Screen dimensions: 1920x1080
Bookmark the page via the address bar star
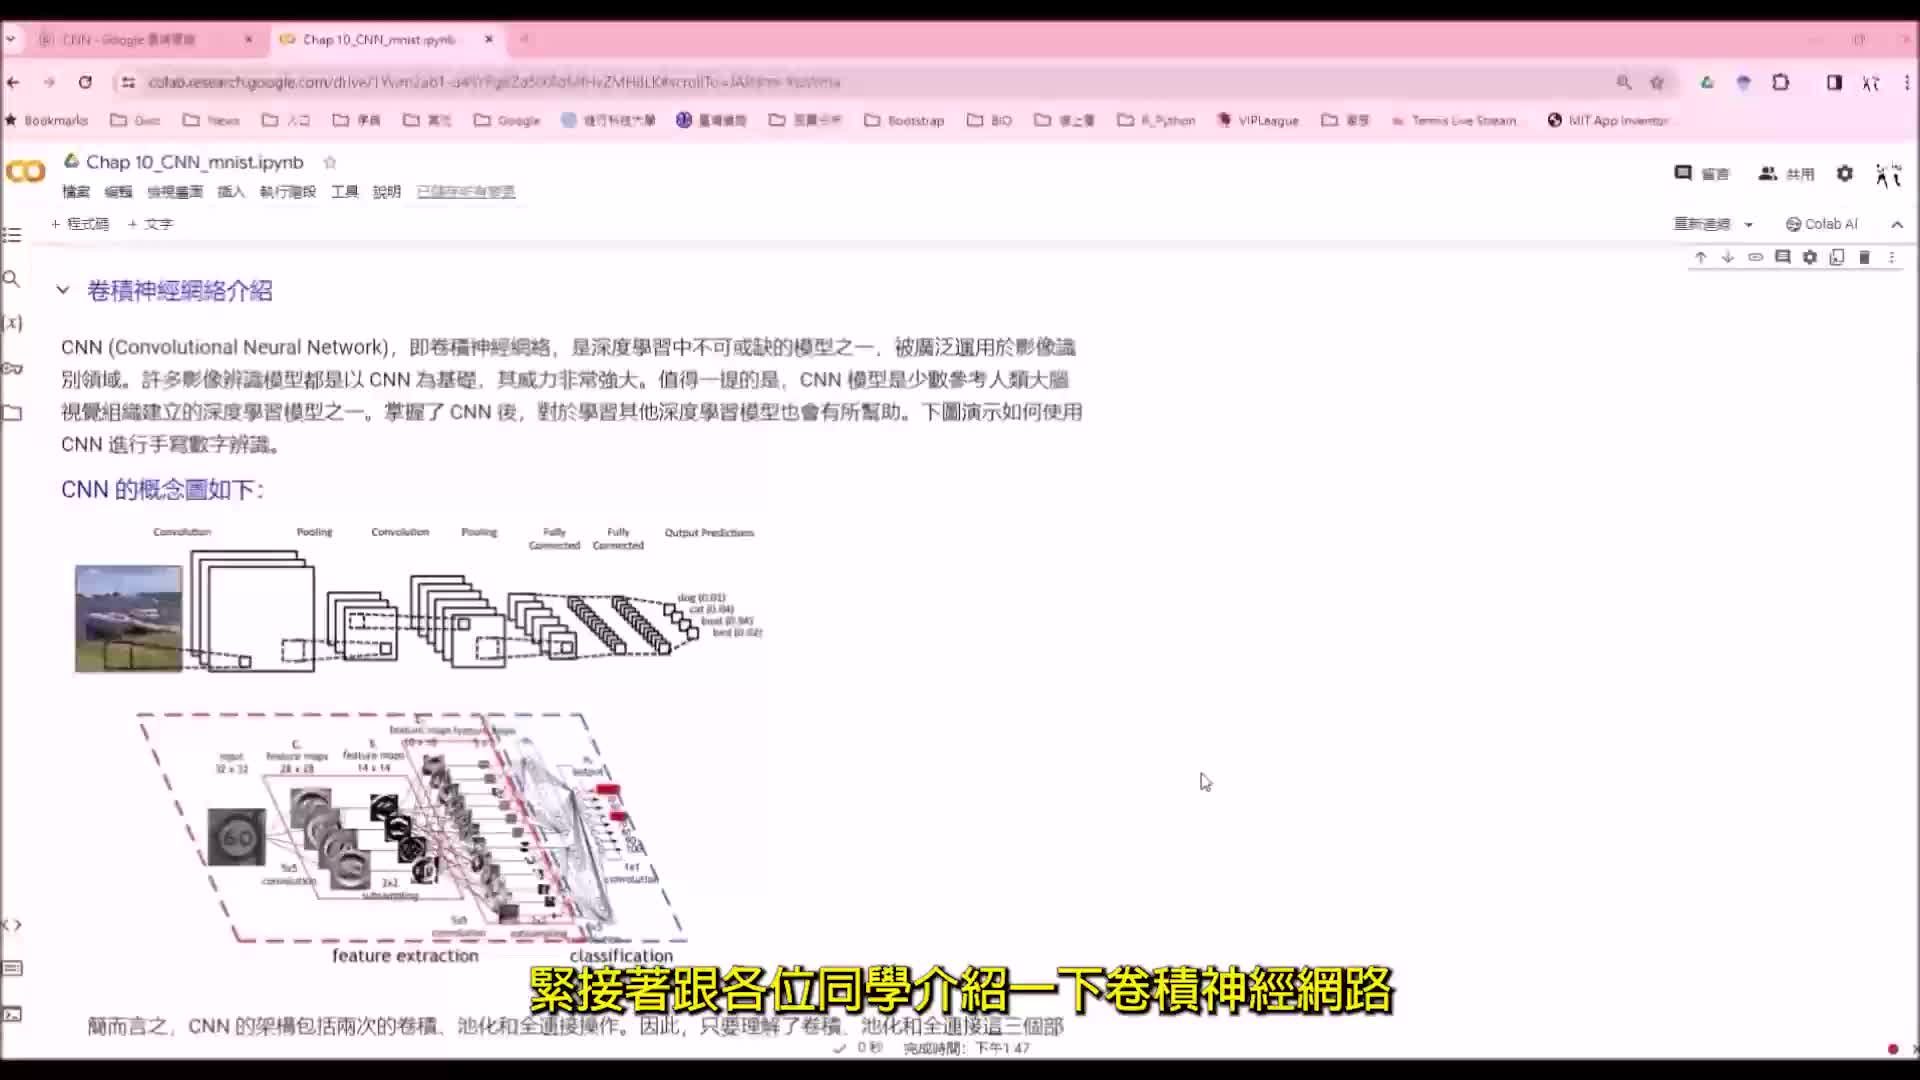point(1657,83)
